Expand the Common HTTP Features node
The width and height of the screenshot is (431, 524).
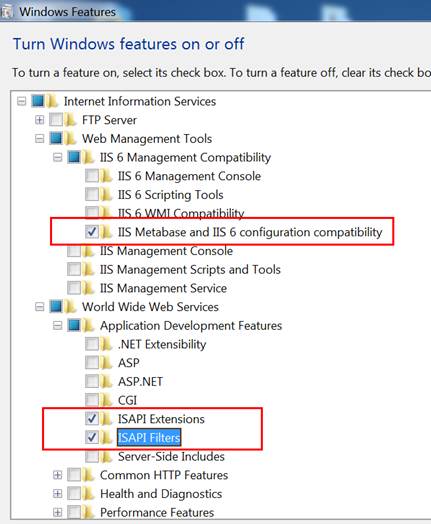[x=57, y=475]
